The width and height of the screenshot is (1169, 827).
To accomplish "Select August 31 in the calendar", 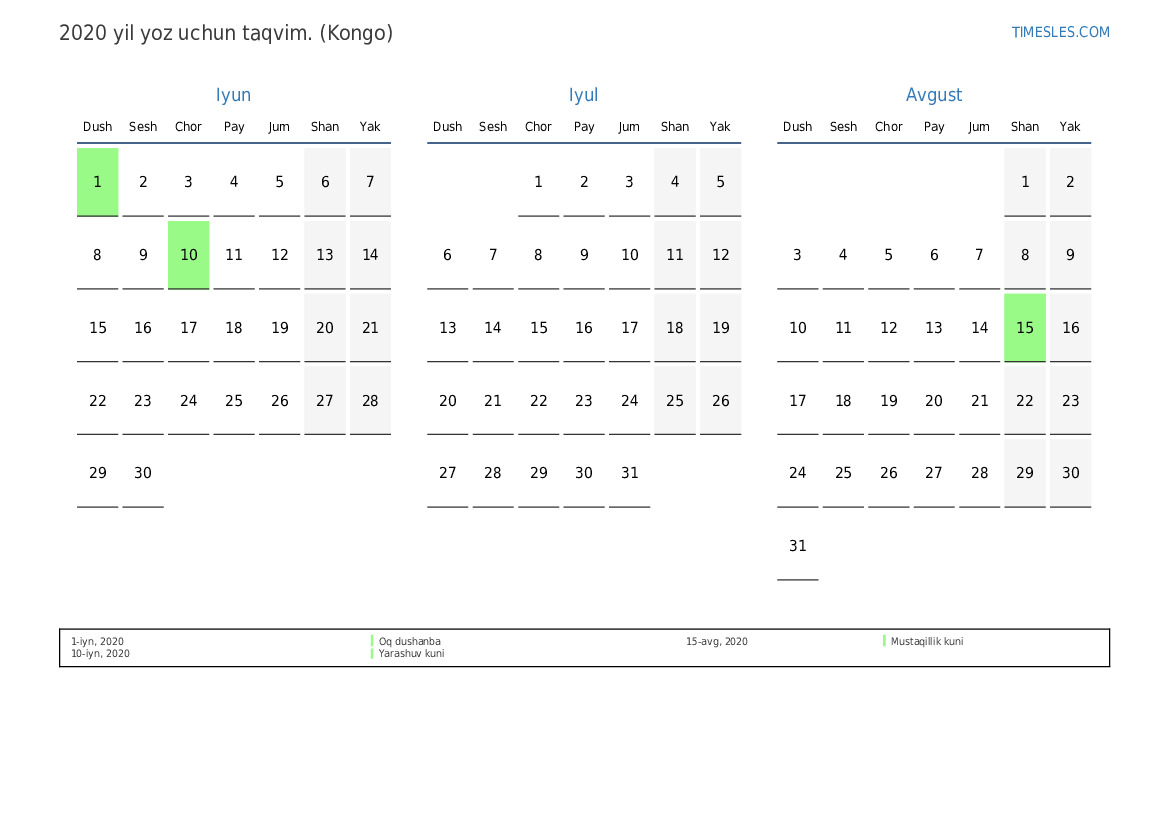I will pyautogui.click(x=797, y=546).
